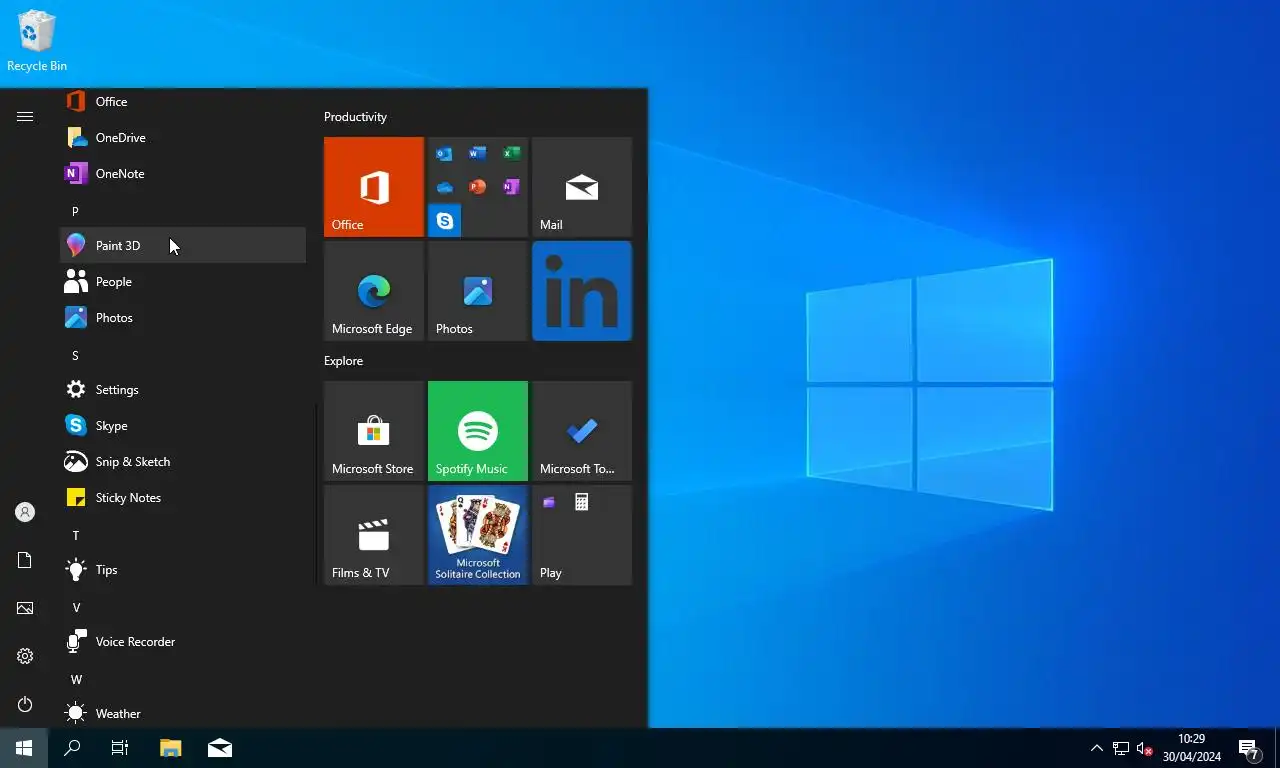1280x768 pixels.
Task: Launch OneNote from the app list
Action: [x=183, y=174]
